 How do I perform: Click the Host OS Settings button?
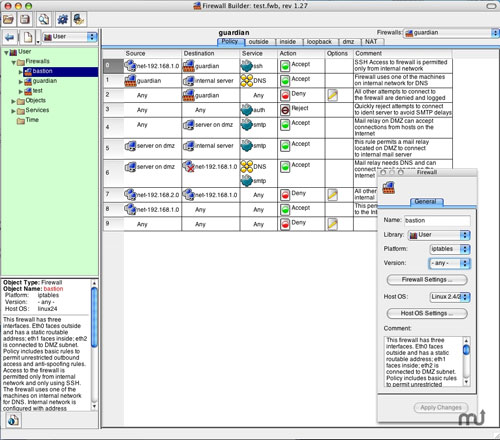[x=427, y=313]
